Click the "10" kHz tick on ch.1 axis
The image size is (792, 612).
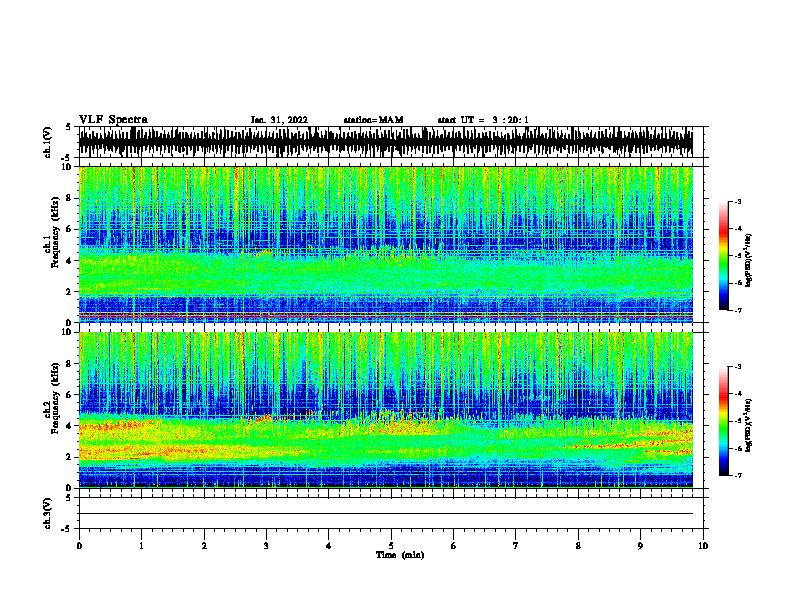(67, 167)
